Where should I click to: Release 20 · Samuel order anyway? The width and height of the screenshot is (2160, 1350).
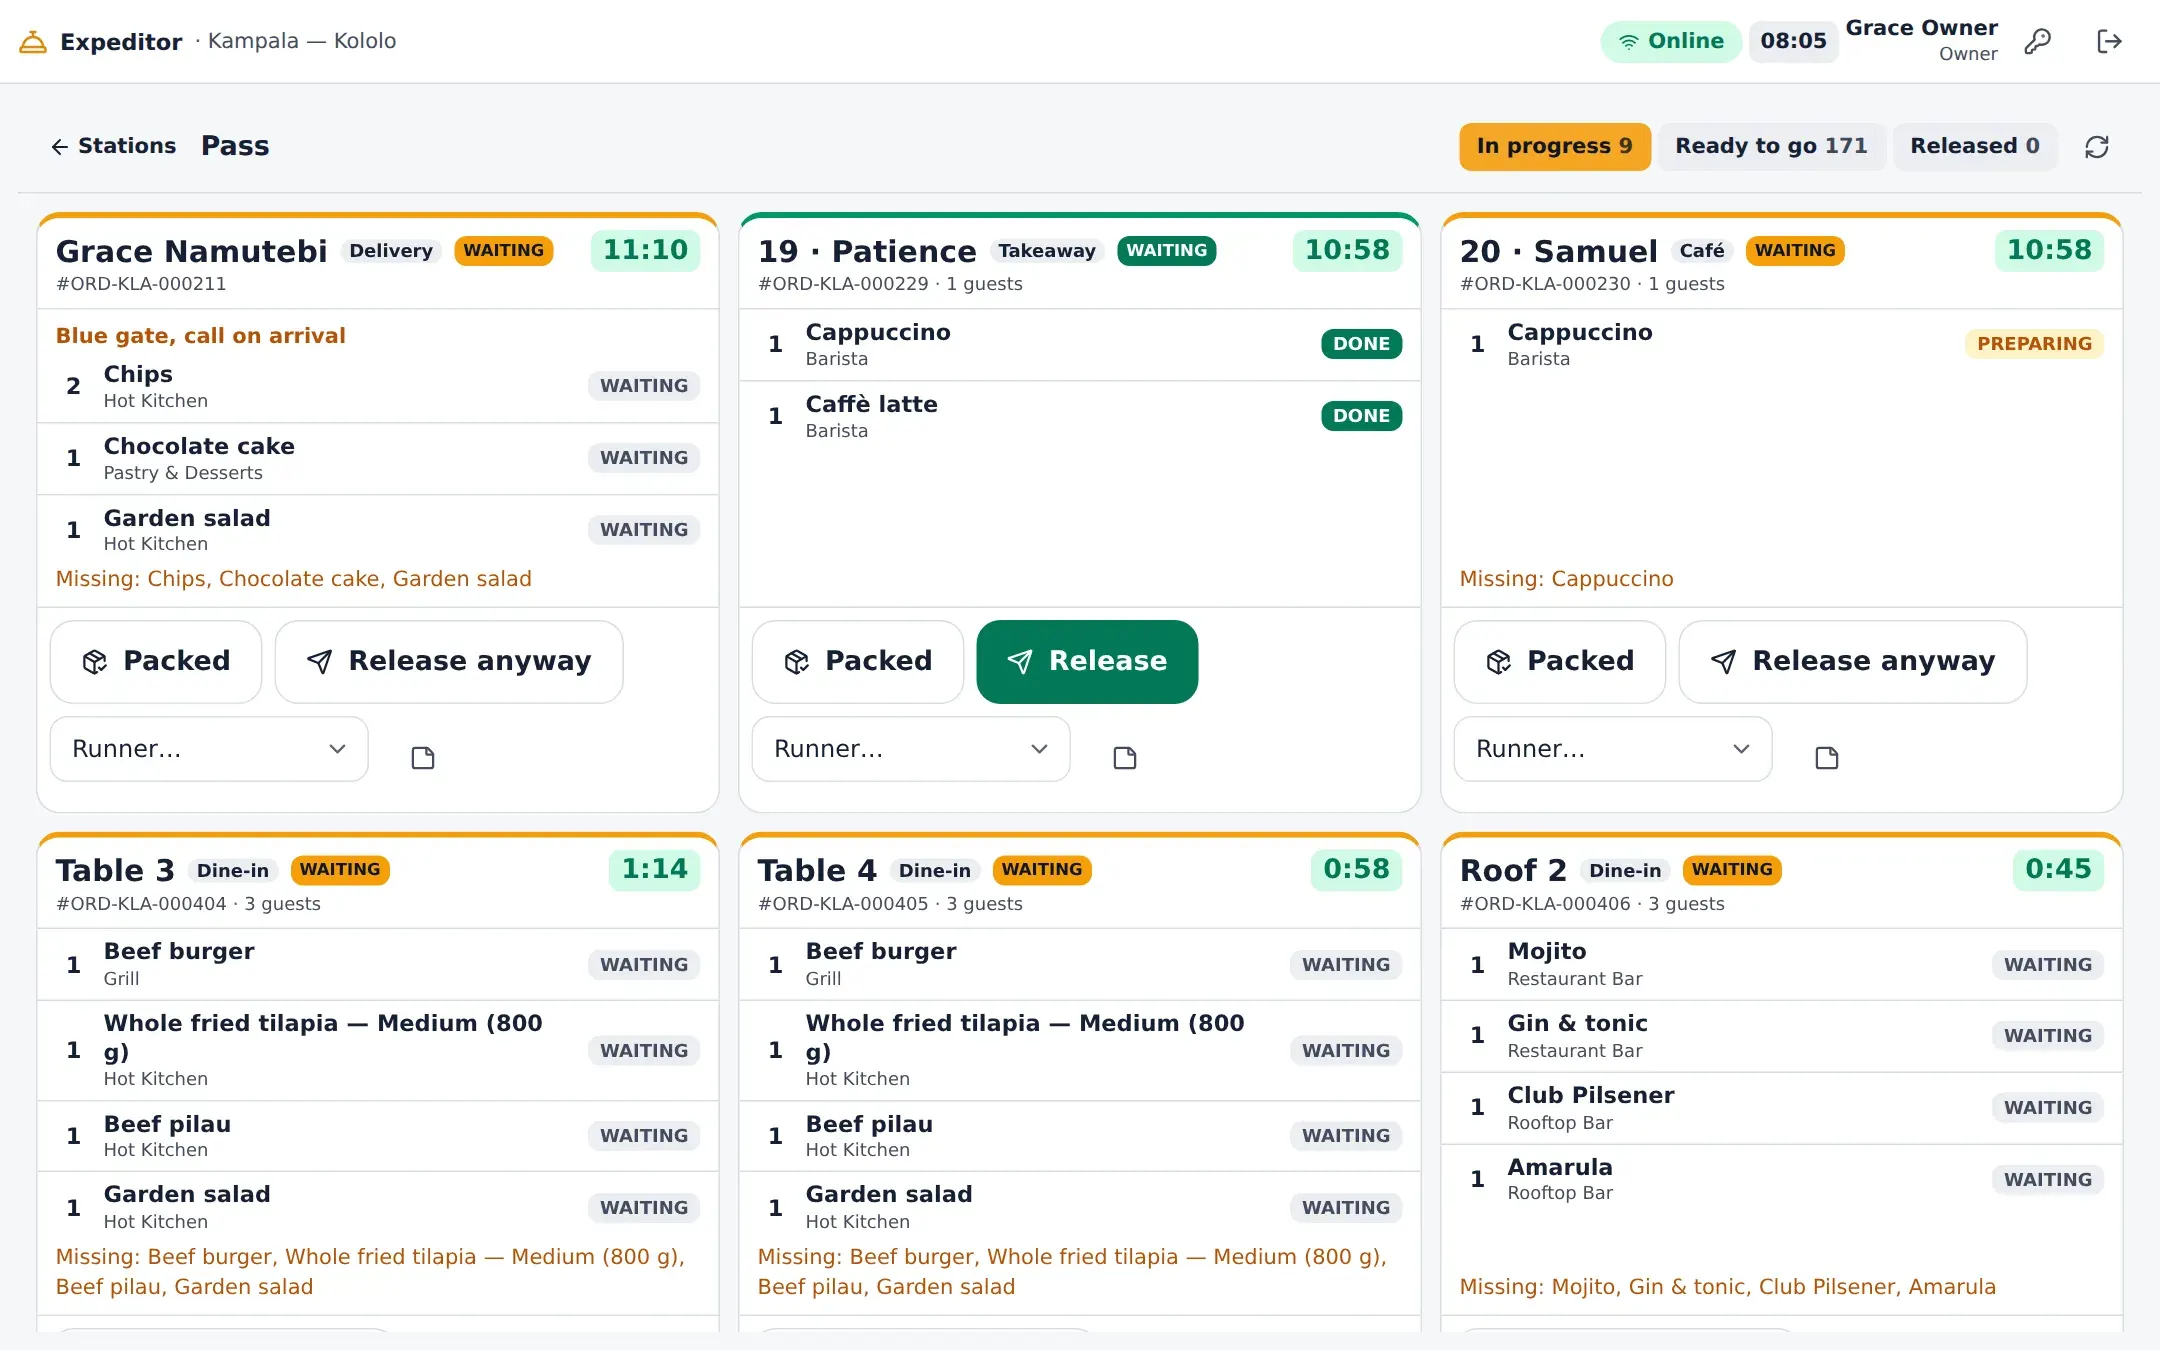point(1853,661)
